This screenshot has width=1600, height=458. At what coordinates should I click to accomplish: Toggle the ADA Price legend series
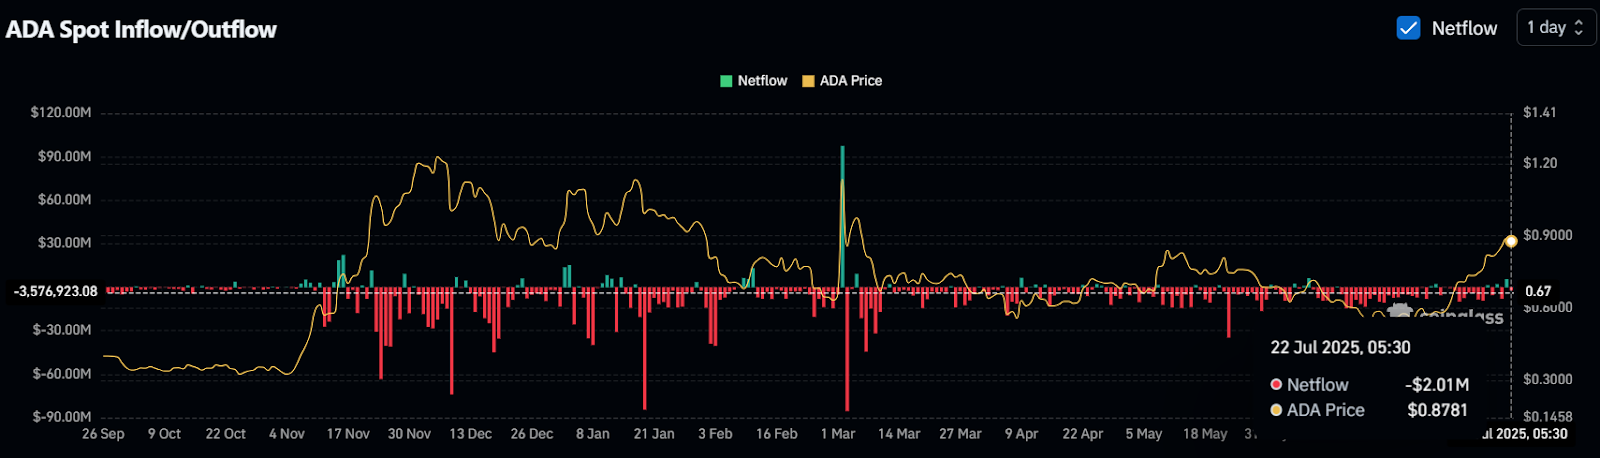tap(842, 81)
